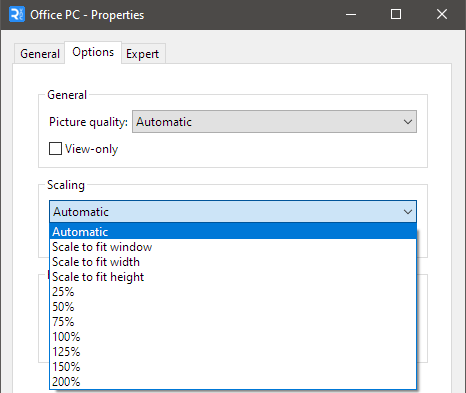Pick 100% scaling from the list

click(x=233, y=337)
